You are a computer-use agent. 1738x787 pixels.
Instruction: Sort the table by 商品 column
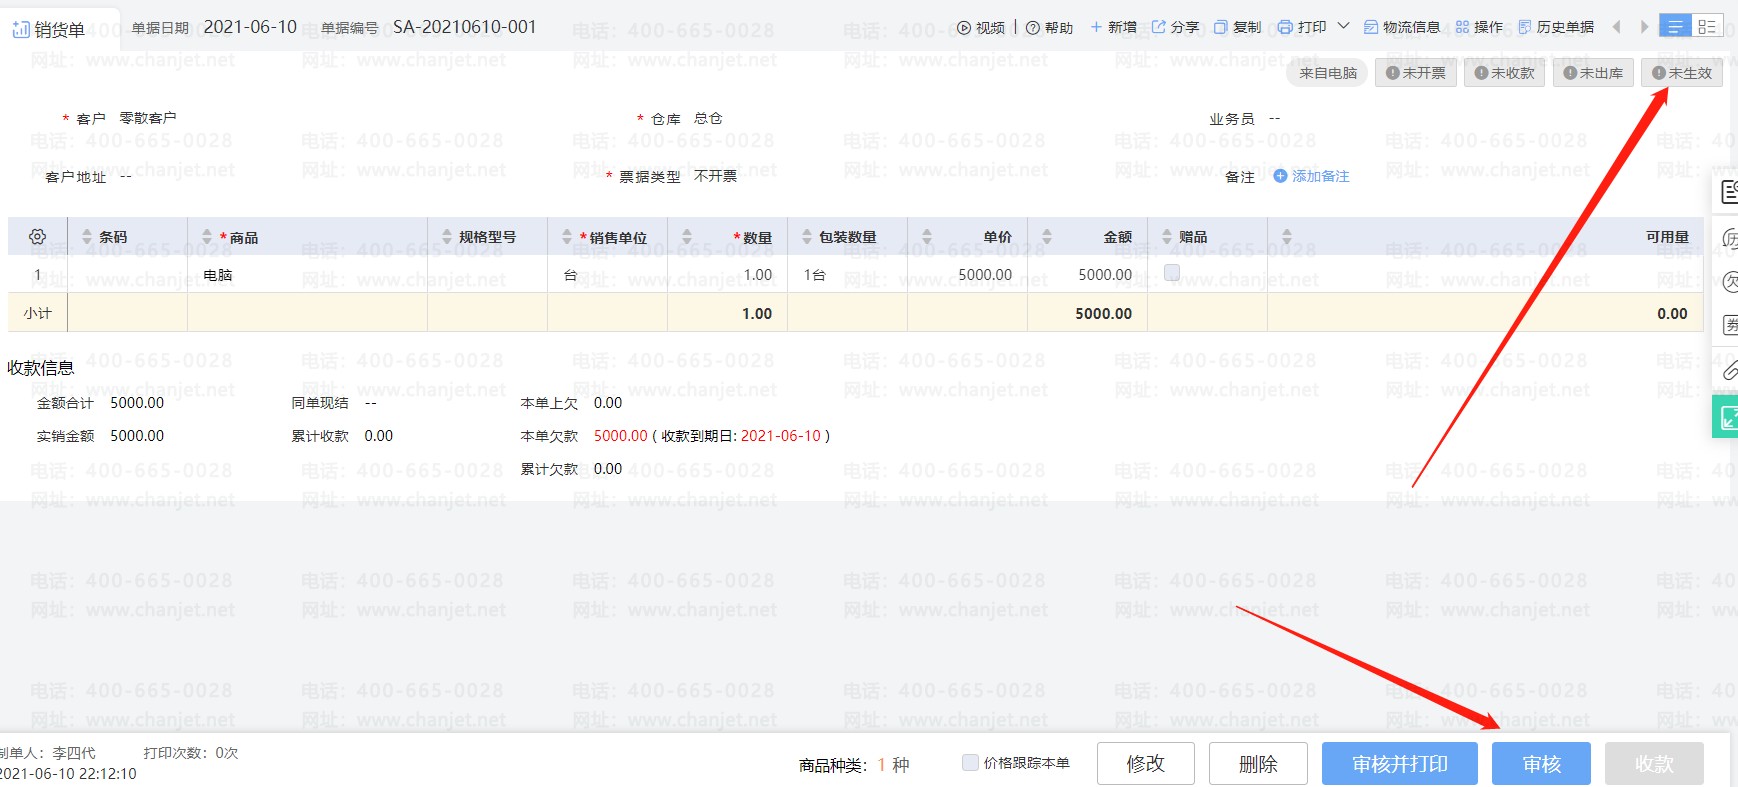click(x=207, y=237)
